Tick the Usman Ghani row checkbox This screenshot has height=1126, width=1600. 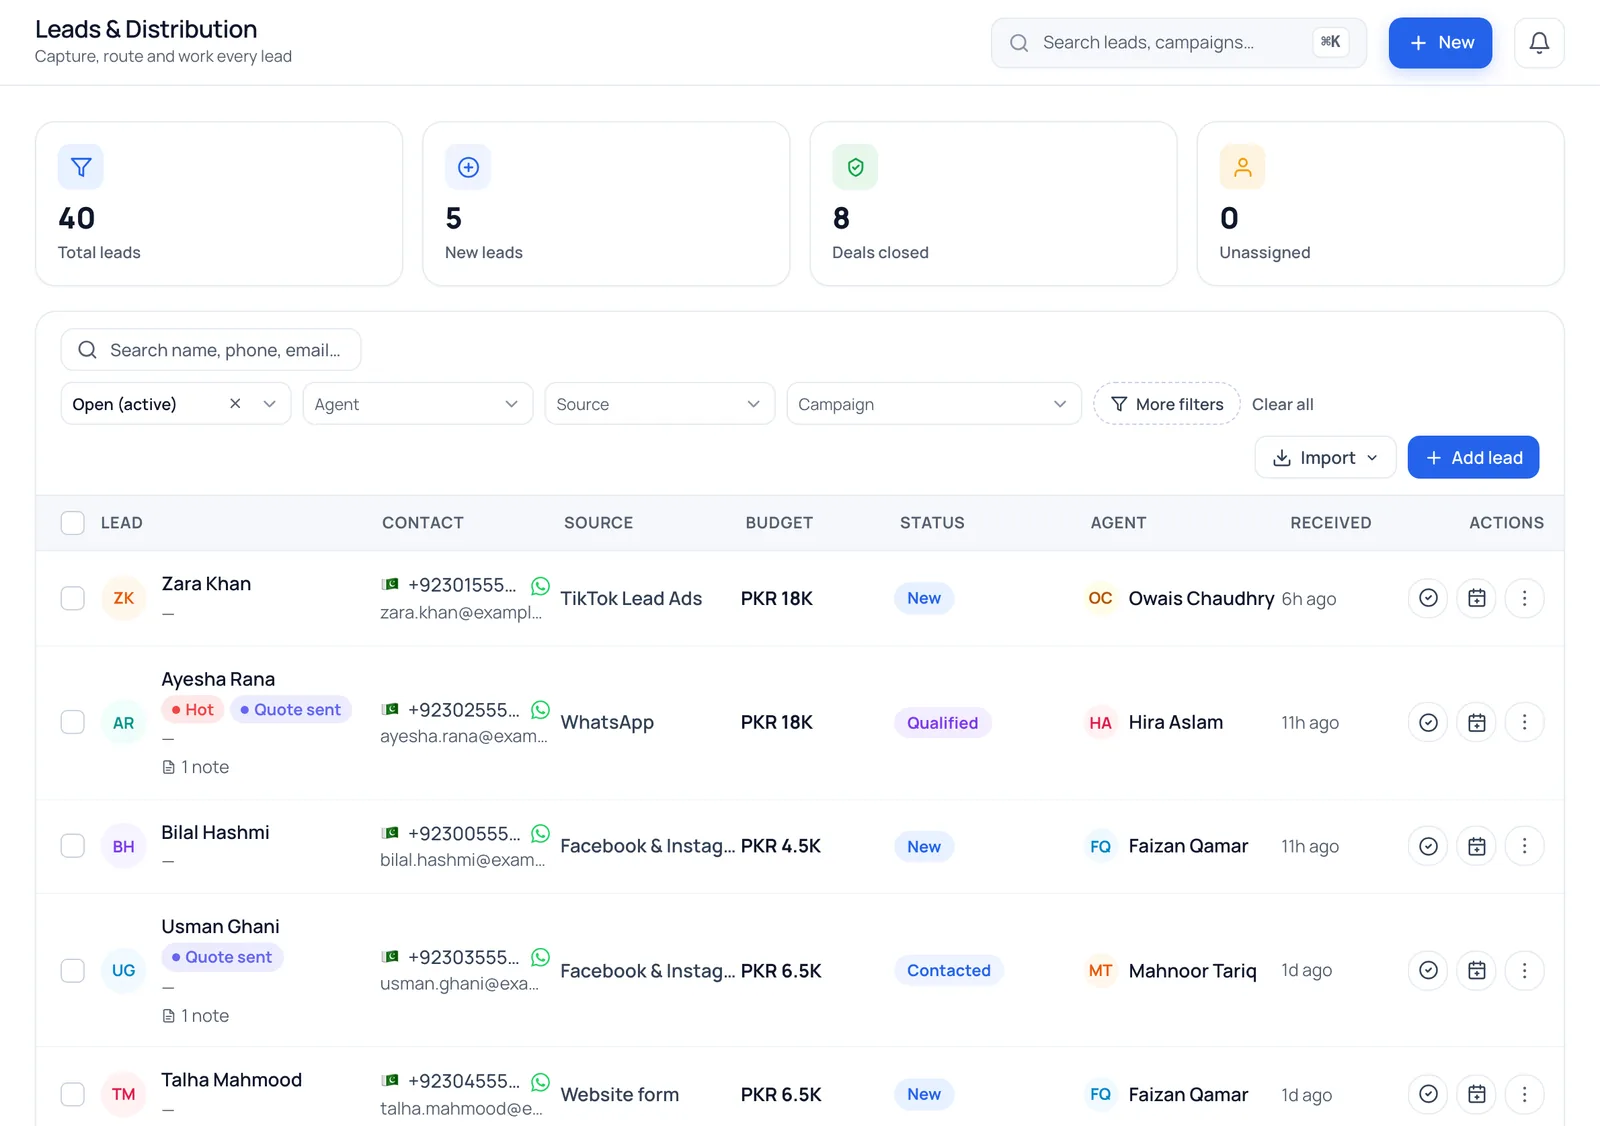click(x=73, y=970)
